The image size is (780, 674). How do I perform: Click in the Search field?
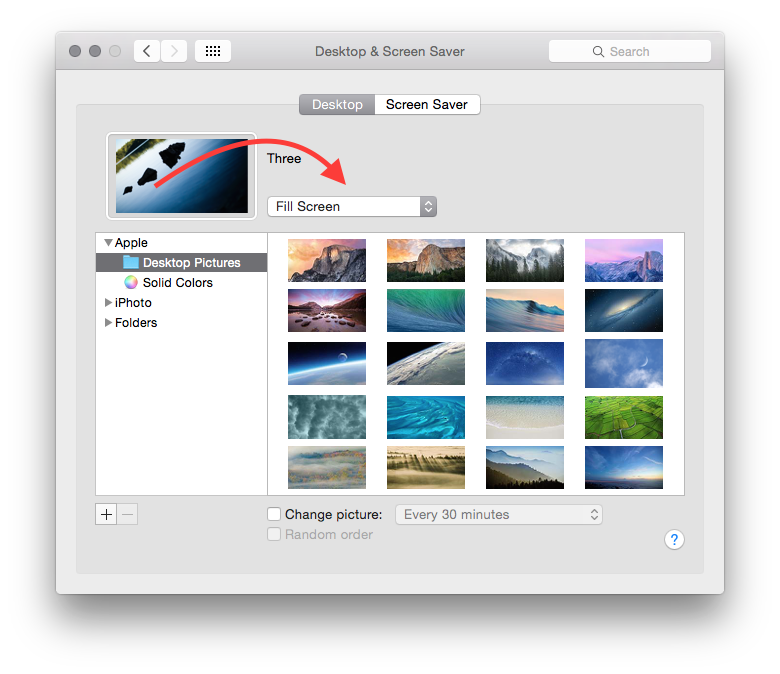pyautogui.click(x=630, y=51)
